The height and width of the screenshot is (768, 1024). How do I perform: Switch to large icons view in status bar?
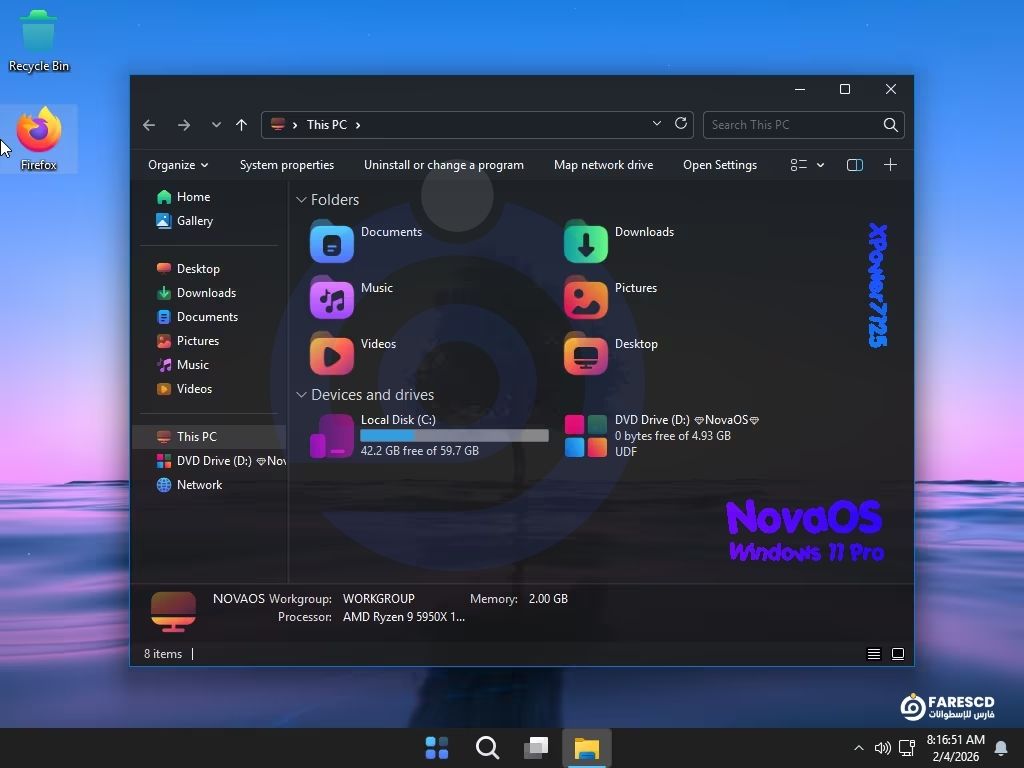(898, 654)
